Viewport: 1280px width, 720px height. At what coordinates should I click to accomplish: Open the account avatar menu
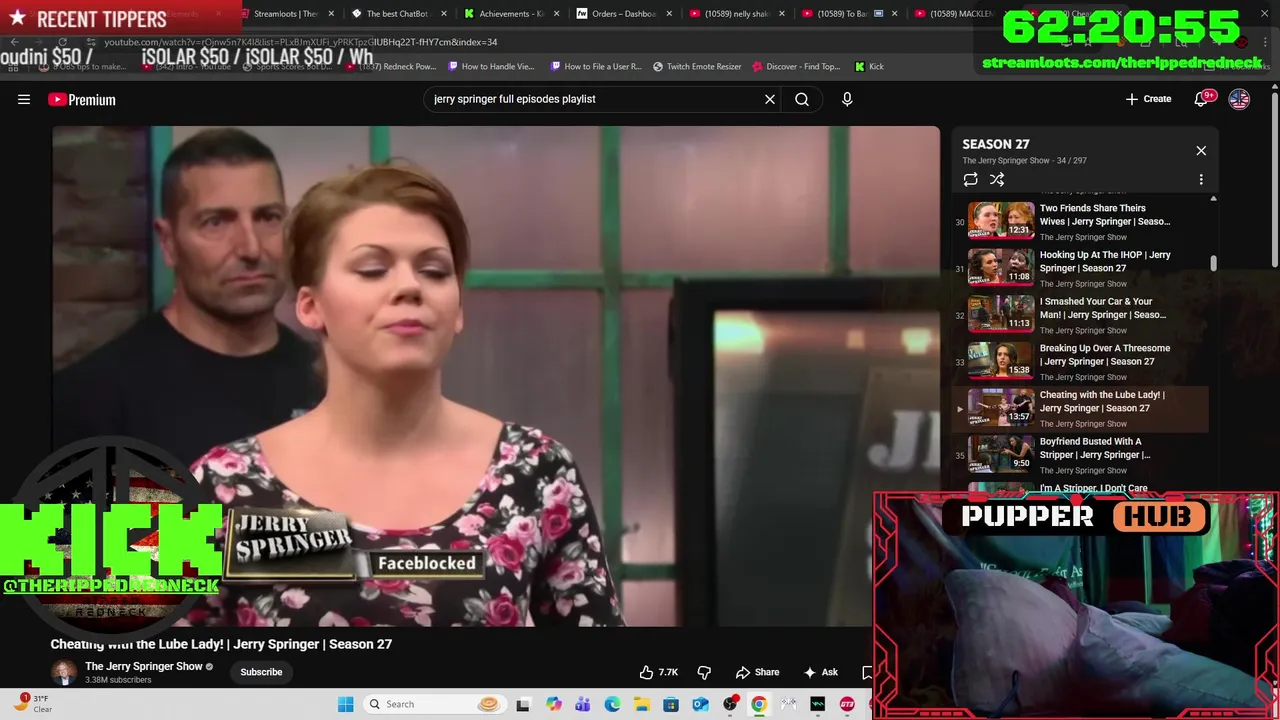(1239, 99)
